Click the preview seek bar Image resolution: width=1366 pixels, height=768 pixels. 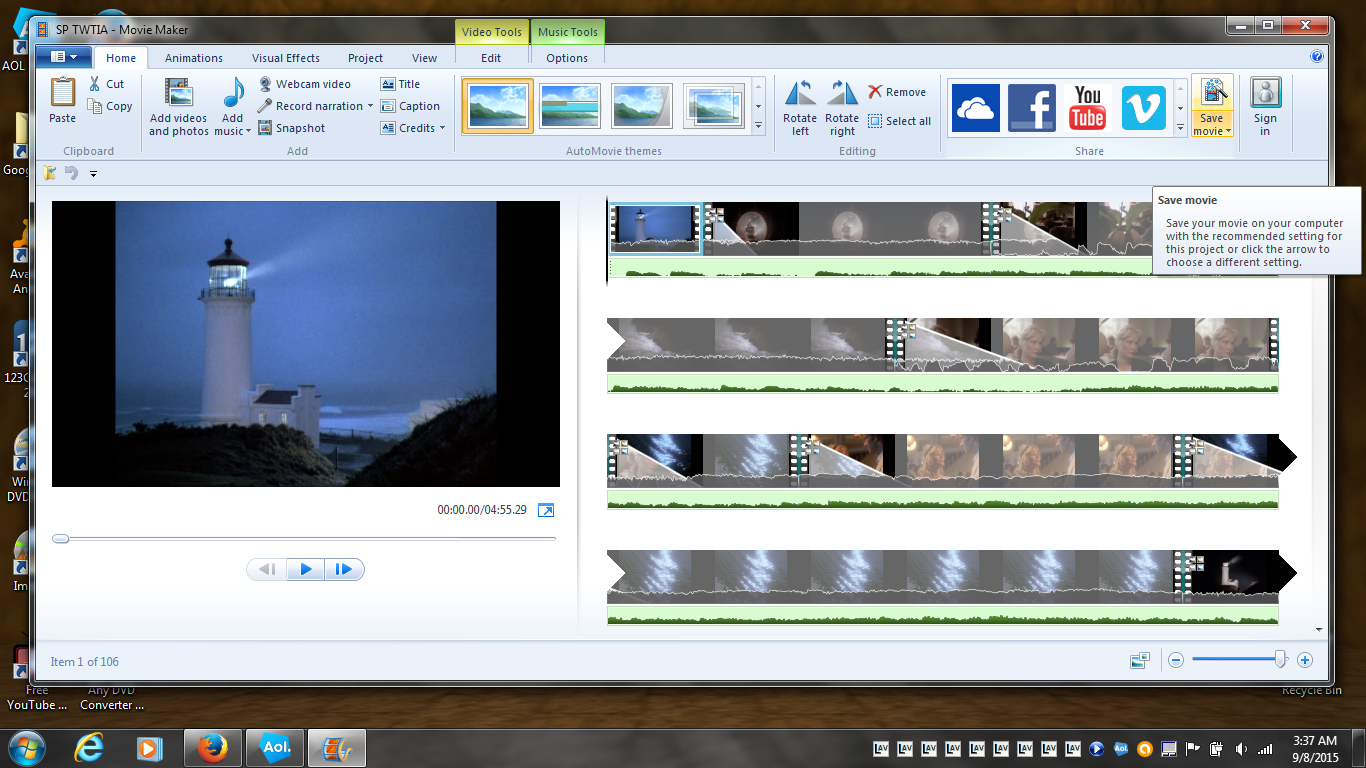click(x=304, y=538)
